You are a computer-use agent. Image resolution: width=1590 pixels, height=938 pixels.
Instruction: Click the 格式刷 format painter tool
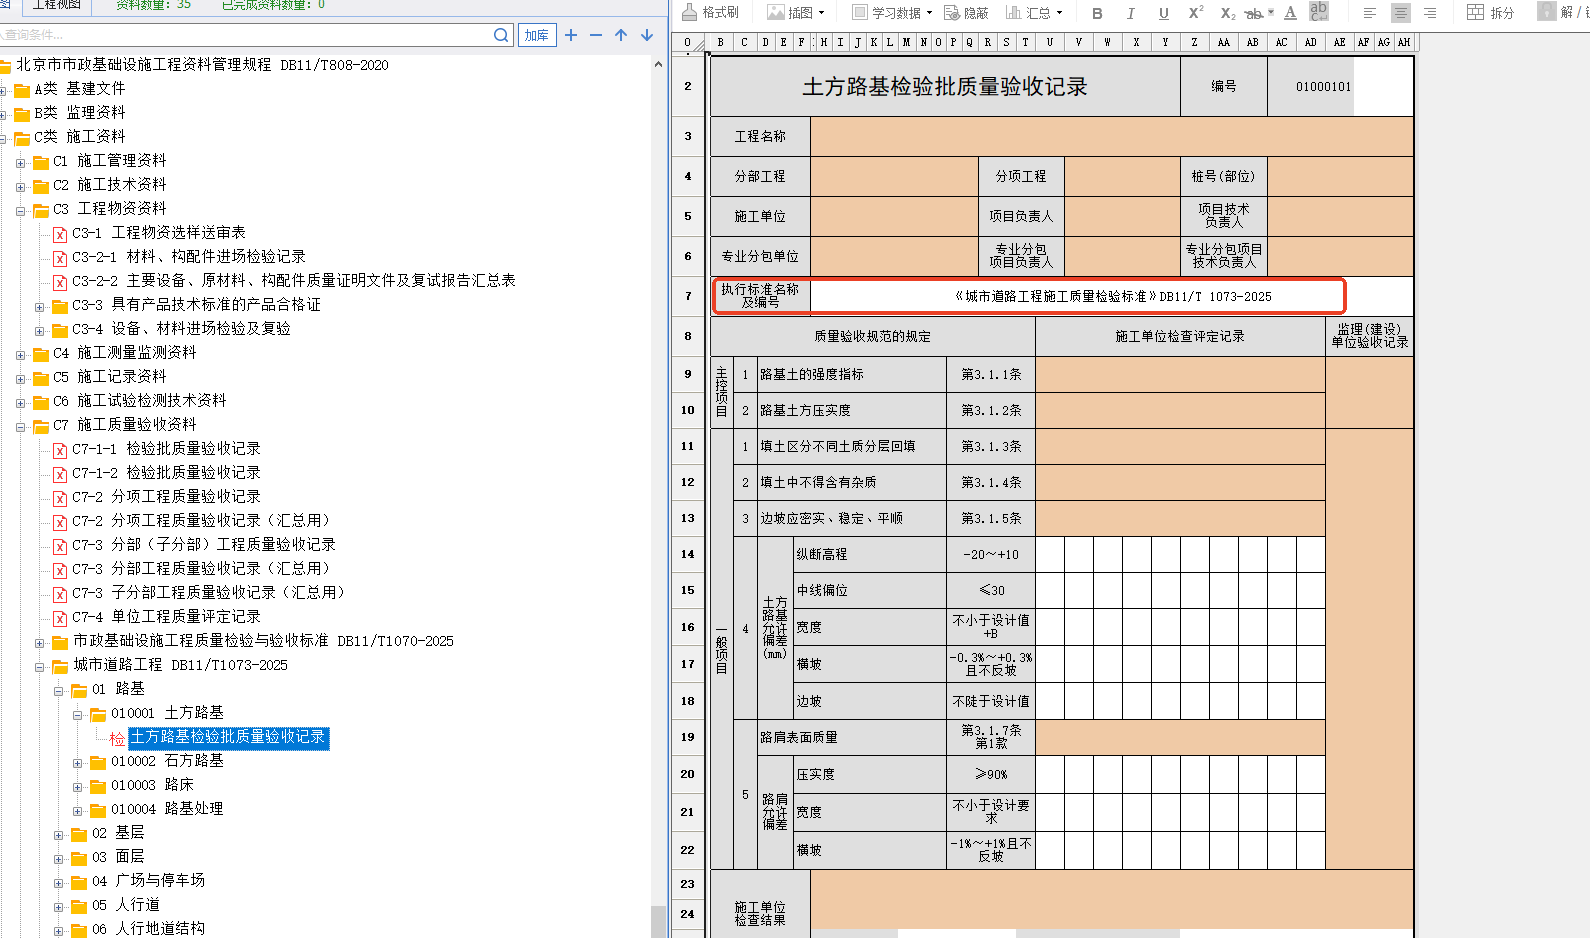tap(710, 12)
